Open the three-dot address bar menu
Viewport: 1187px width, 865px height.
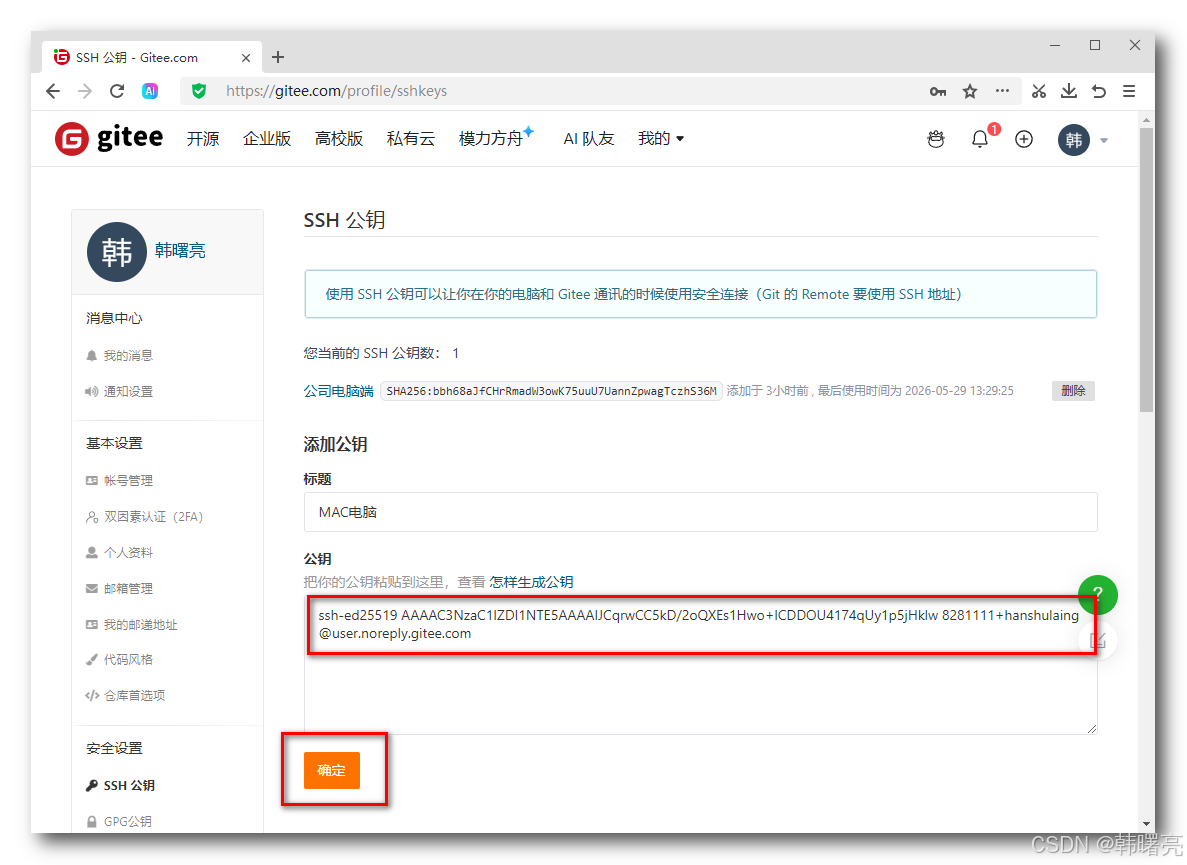click(x=1002, y=91)
